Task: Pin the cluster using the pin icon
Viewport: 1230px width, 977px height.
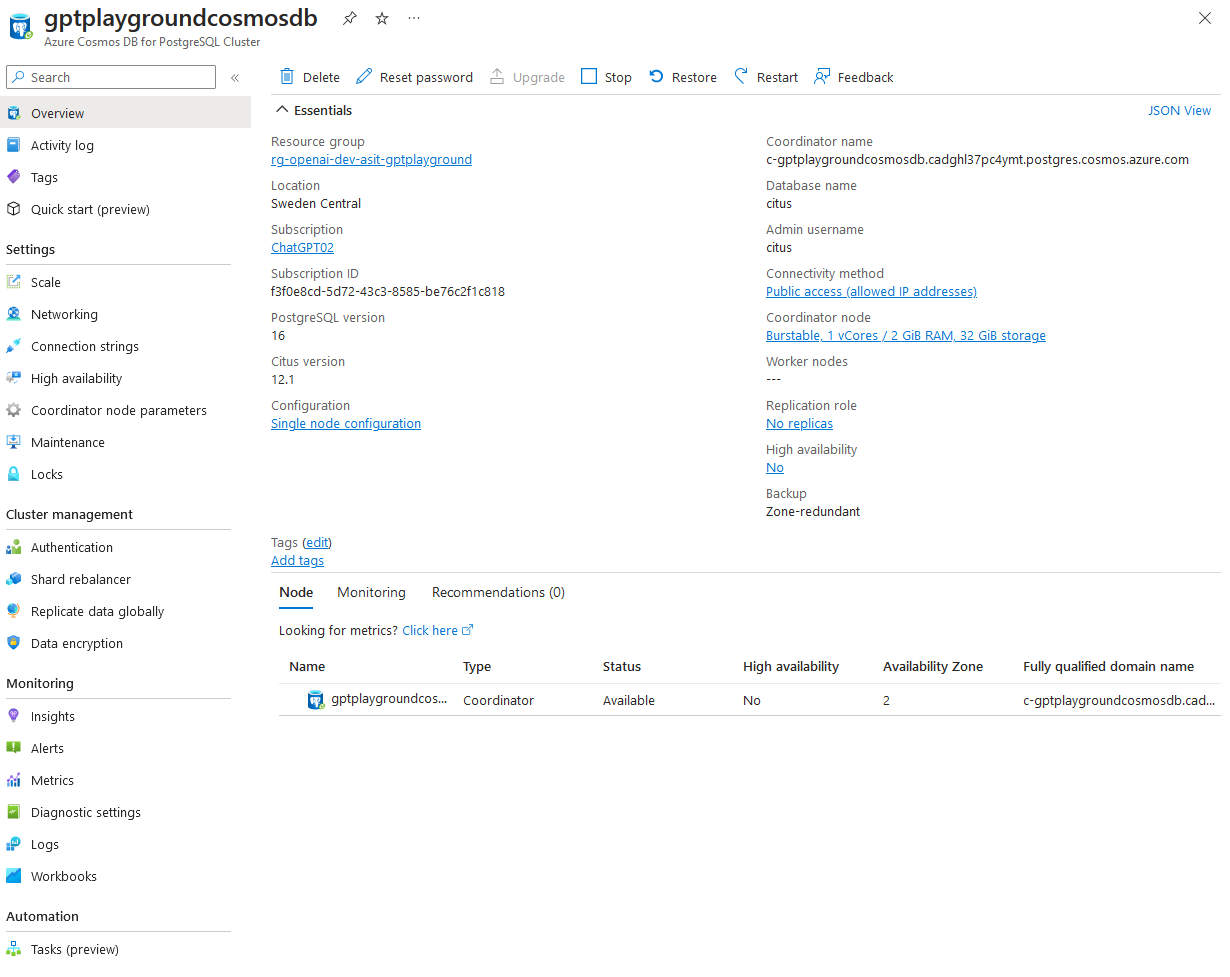Action: point(349,18)
